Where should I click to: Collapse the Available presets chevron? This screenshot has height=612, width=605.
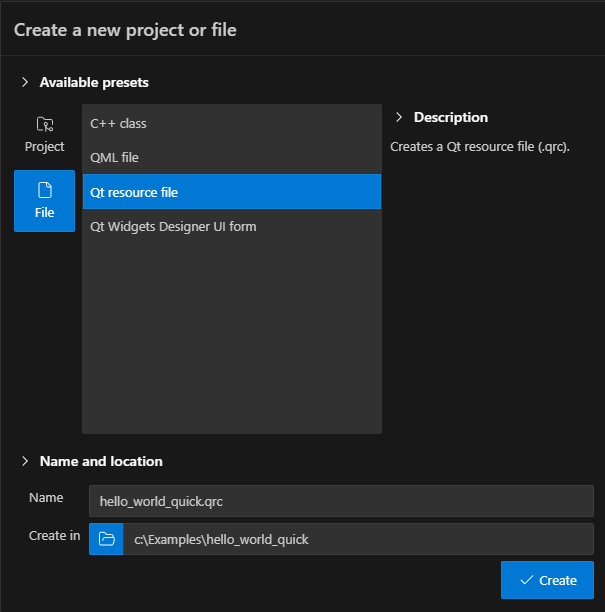point(25,82)
